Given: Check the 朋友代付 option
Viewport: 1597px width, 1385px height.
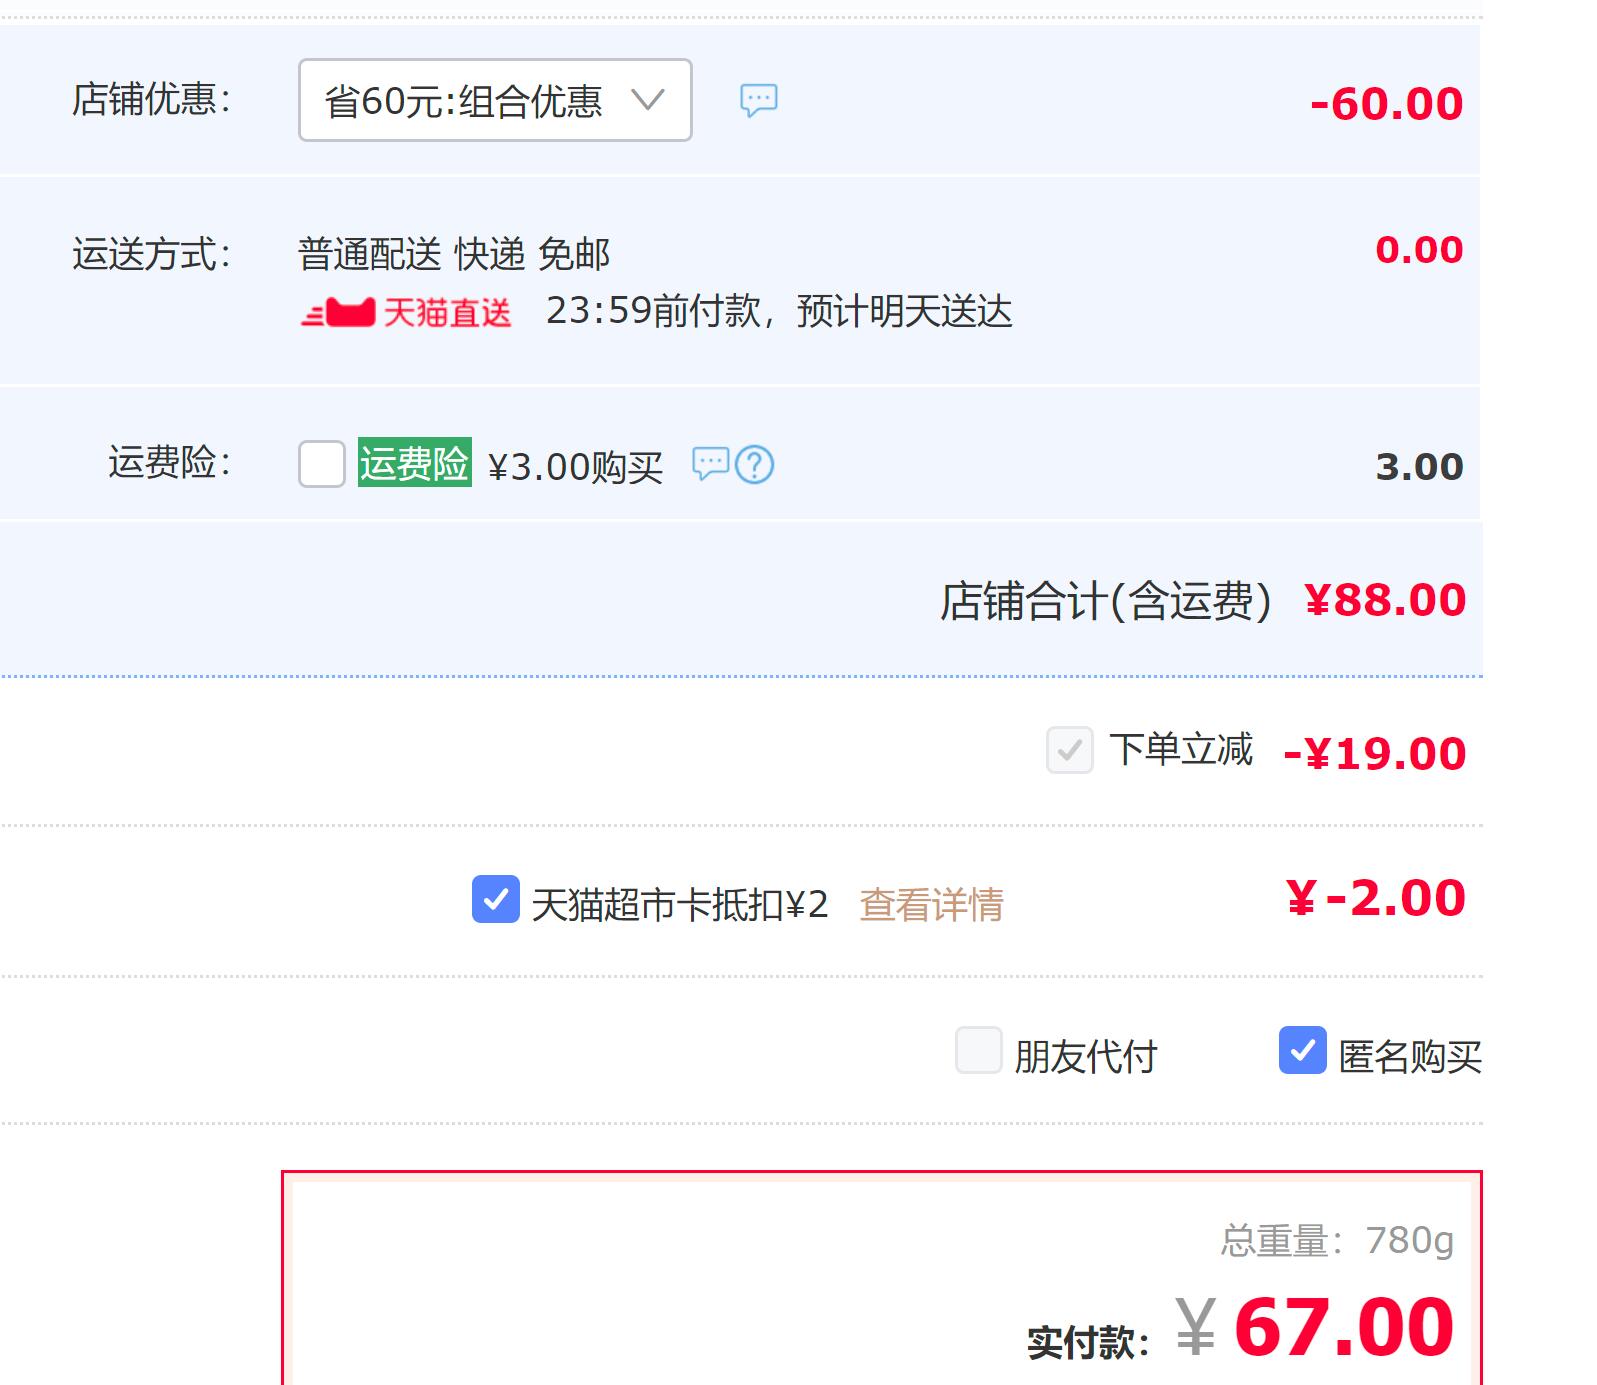Looking at the screenshot, I should [978, 1050].
